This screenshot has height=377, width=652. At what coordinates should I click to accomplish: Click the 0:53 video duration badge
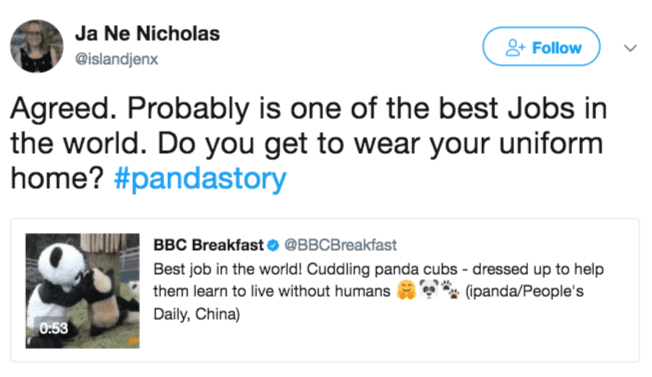click(x=54, y=328)
